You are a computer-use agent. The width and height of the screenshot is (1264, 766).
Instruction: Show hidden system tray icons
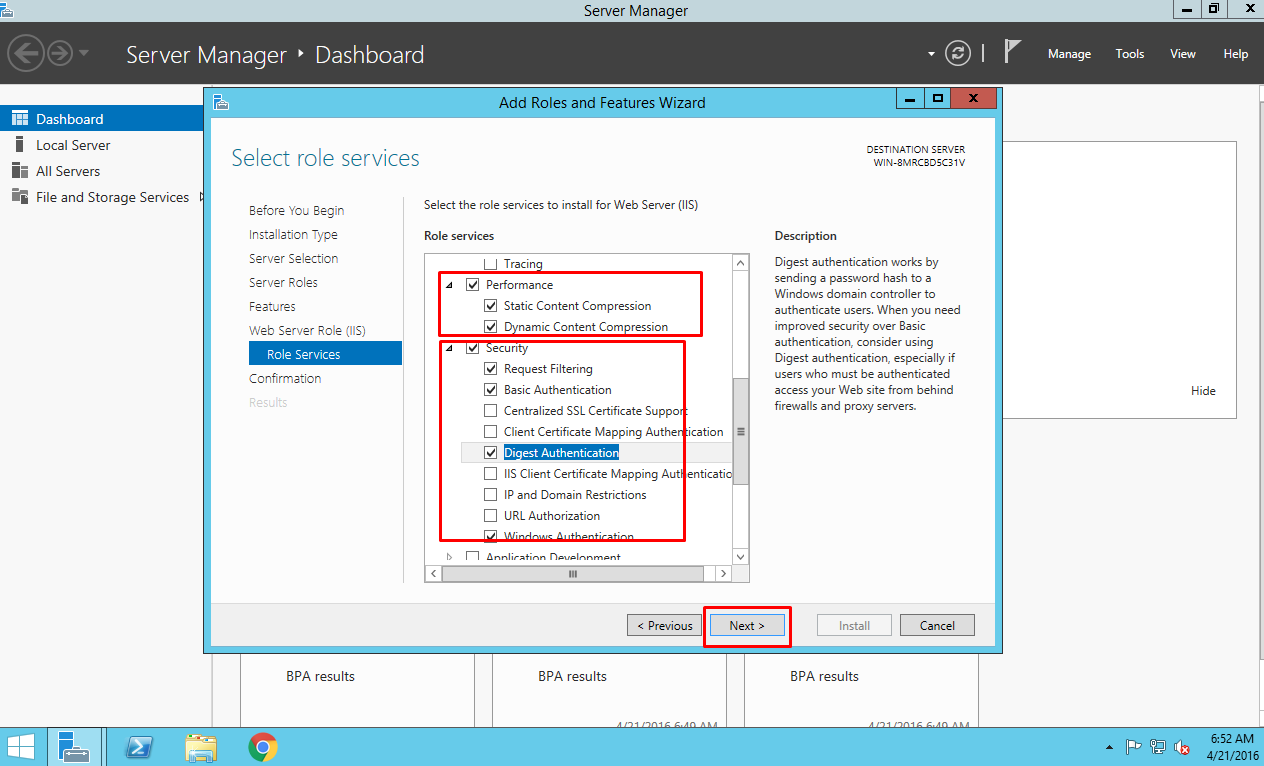click(1110, 746)
